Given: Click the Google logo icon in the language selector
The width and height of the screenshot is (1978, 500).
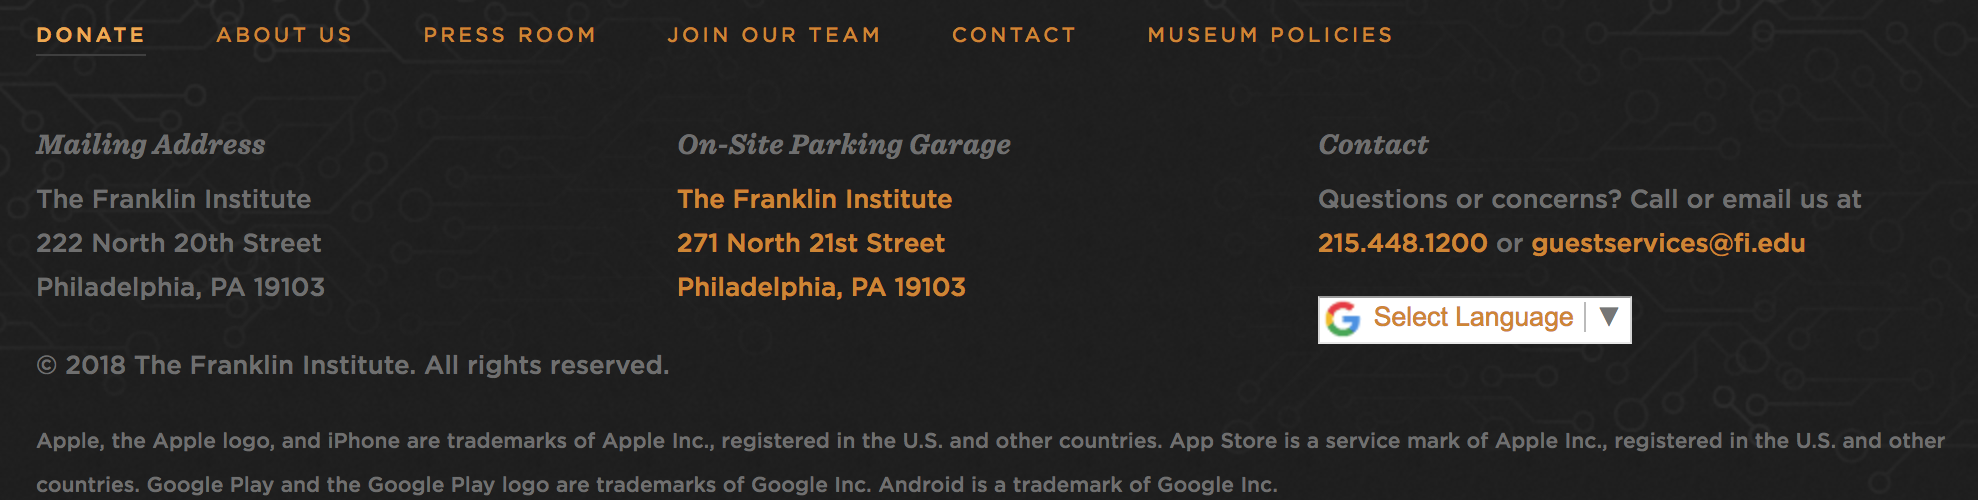Looking at the screenshot, I should coord(1343,319).
